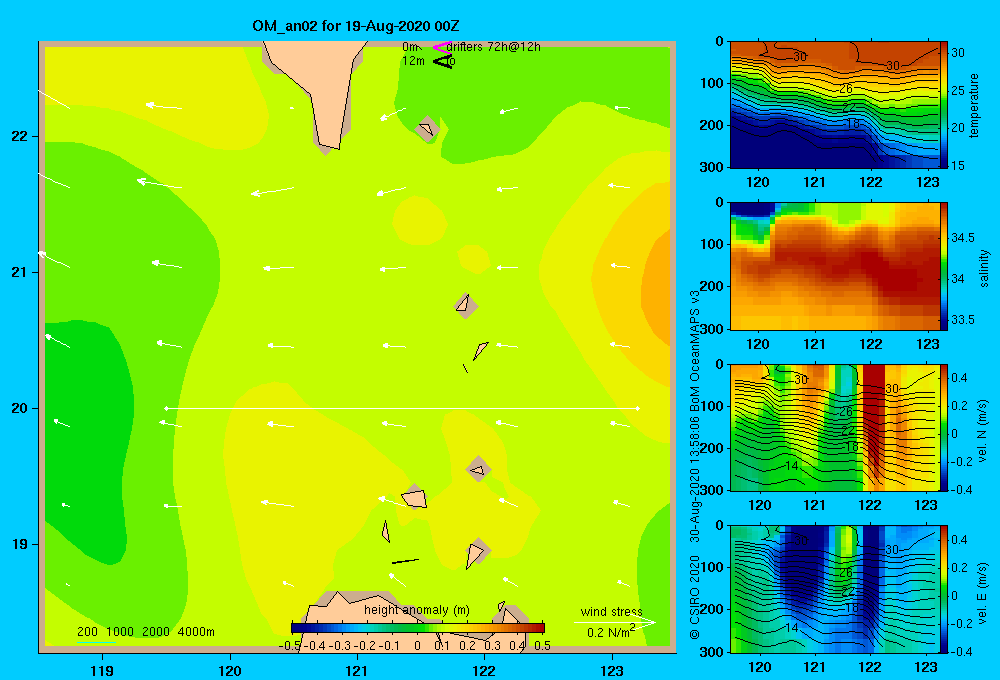Click the wind stress reference arrow
This screenshot has width=1000, height=680.
point(614,622)
